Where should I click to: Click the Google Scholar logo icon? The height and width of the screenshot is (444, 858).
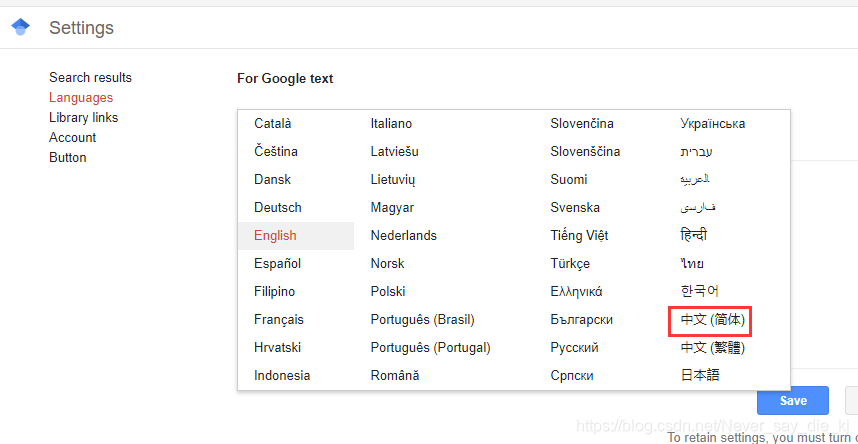(20, 27)
